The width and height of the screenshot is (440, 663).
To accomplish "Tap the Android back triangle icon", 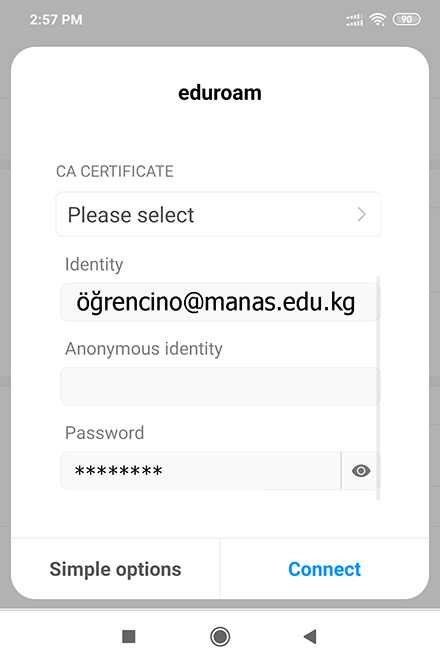I will 310,636.
